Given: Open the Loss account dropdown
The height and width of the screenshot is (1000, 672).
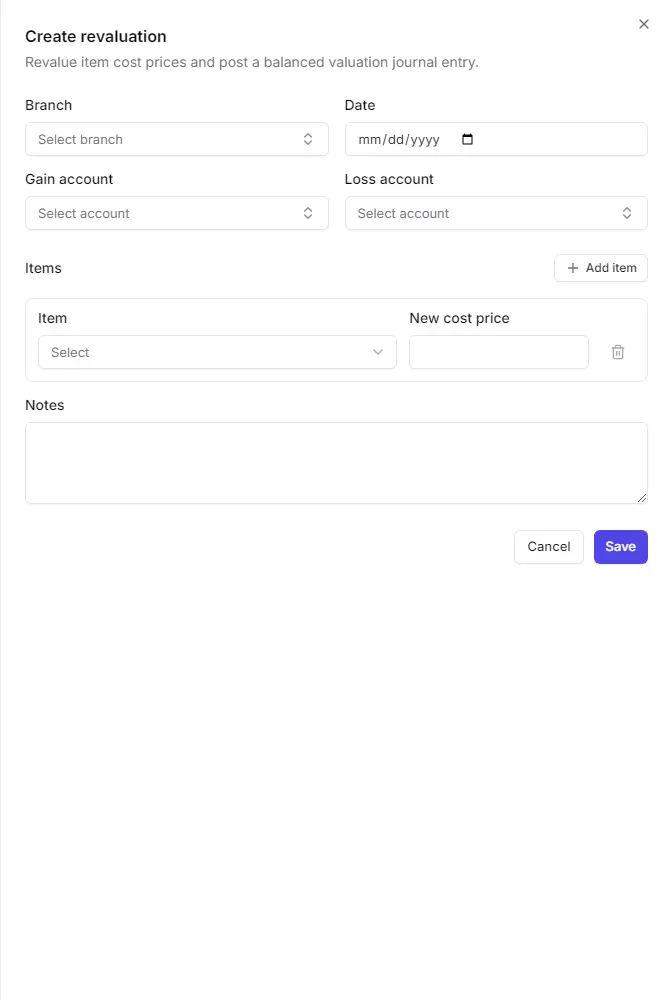Looking at the screenshot, I should 496,213.
